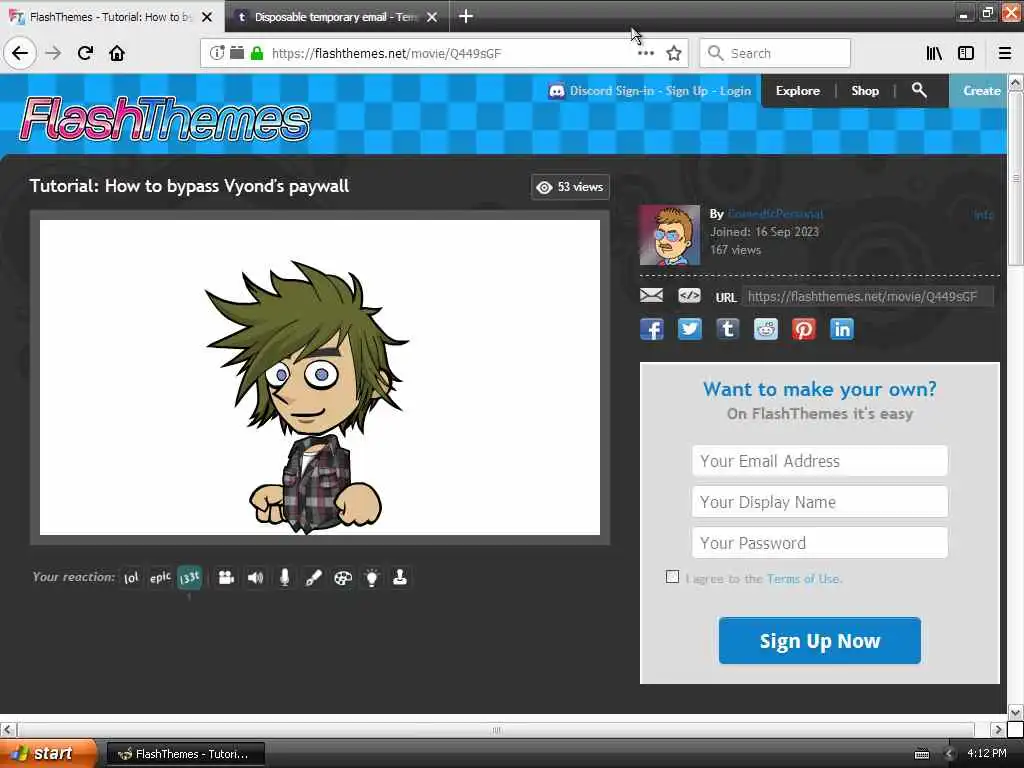Click the horizontal scrollbar right arrow
Image resolution: width=1024 pixels, height=768 pixels.
(x=997, y=729)
